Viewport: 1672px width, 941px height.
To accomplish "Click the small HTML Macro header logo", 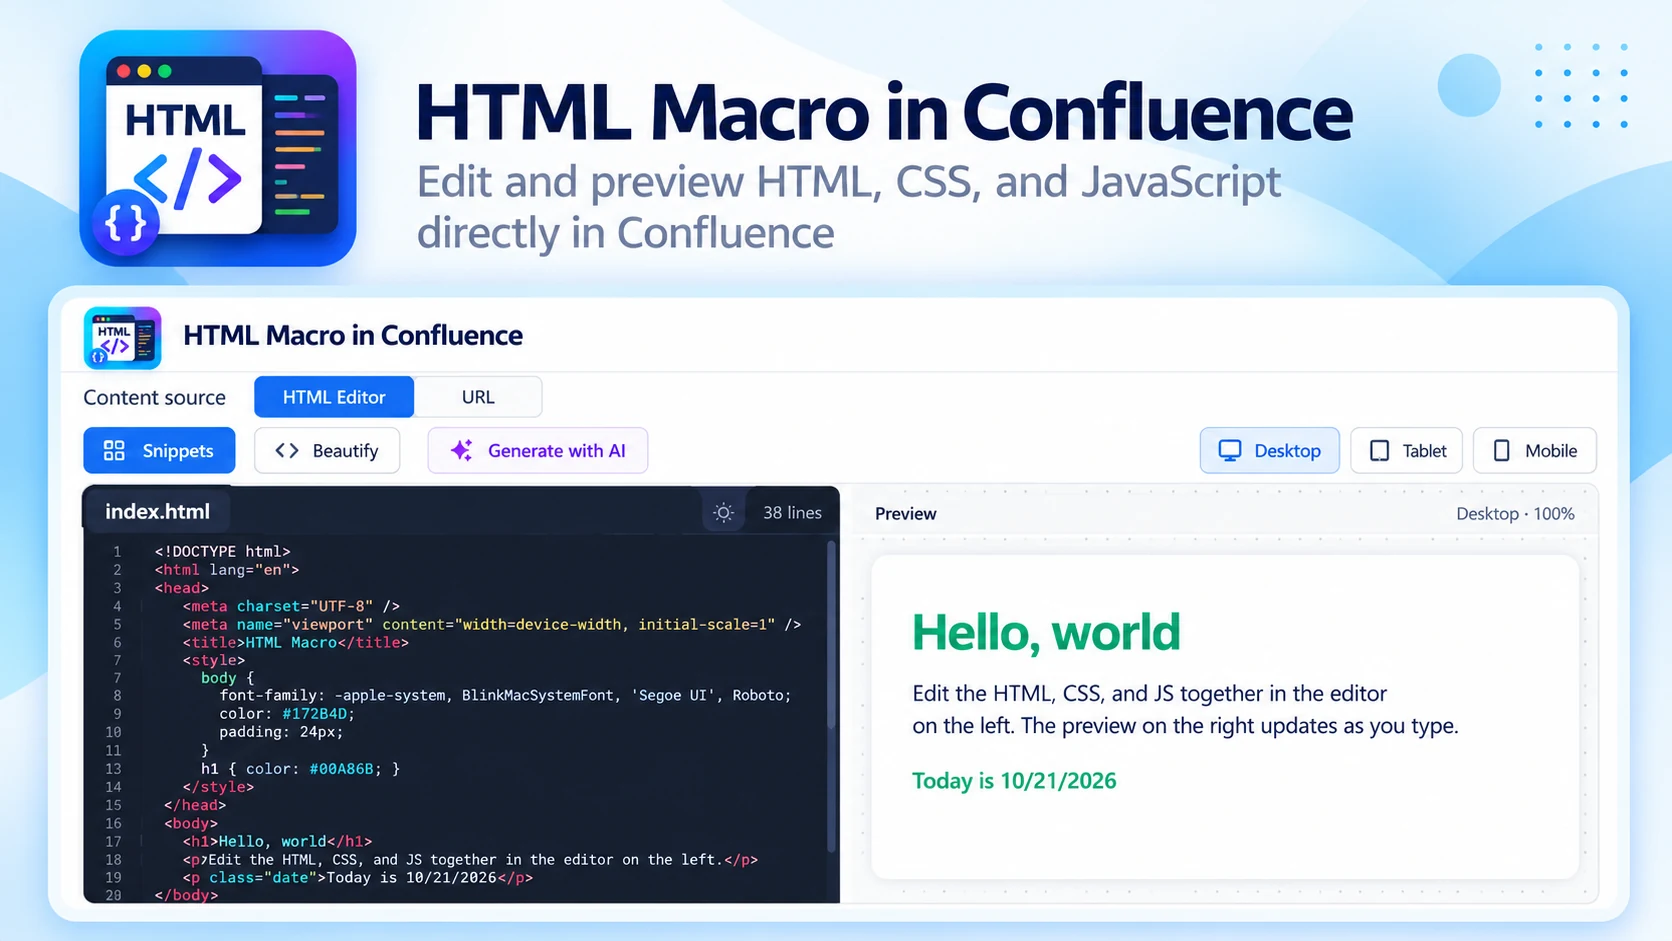I will [123, 338].
